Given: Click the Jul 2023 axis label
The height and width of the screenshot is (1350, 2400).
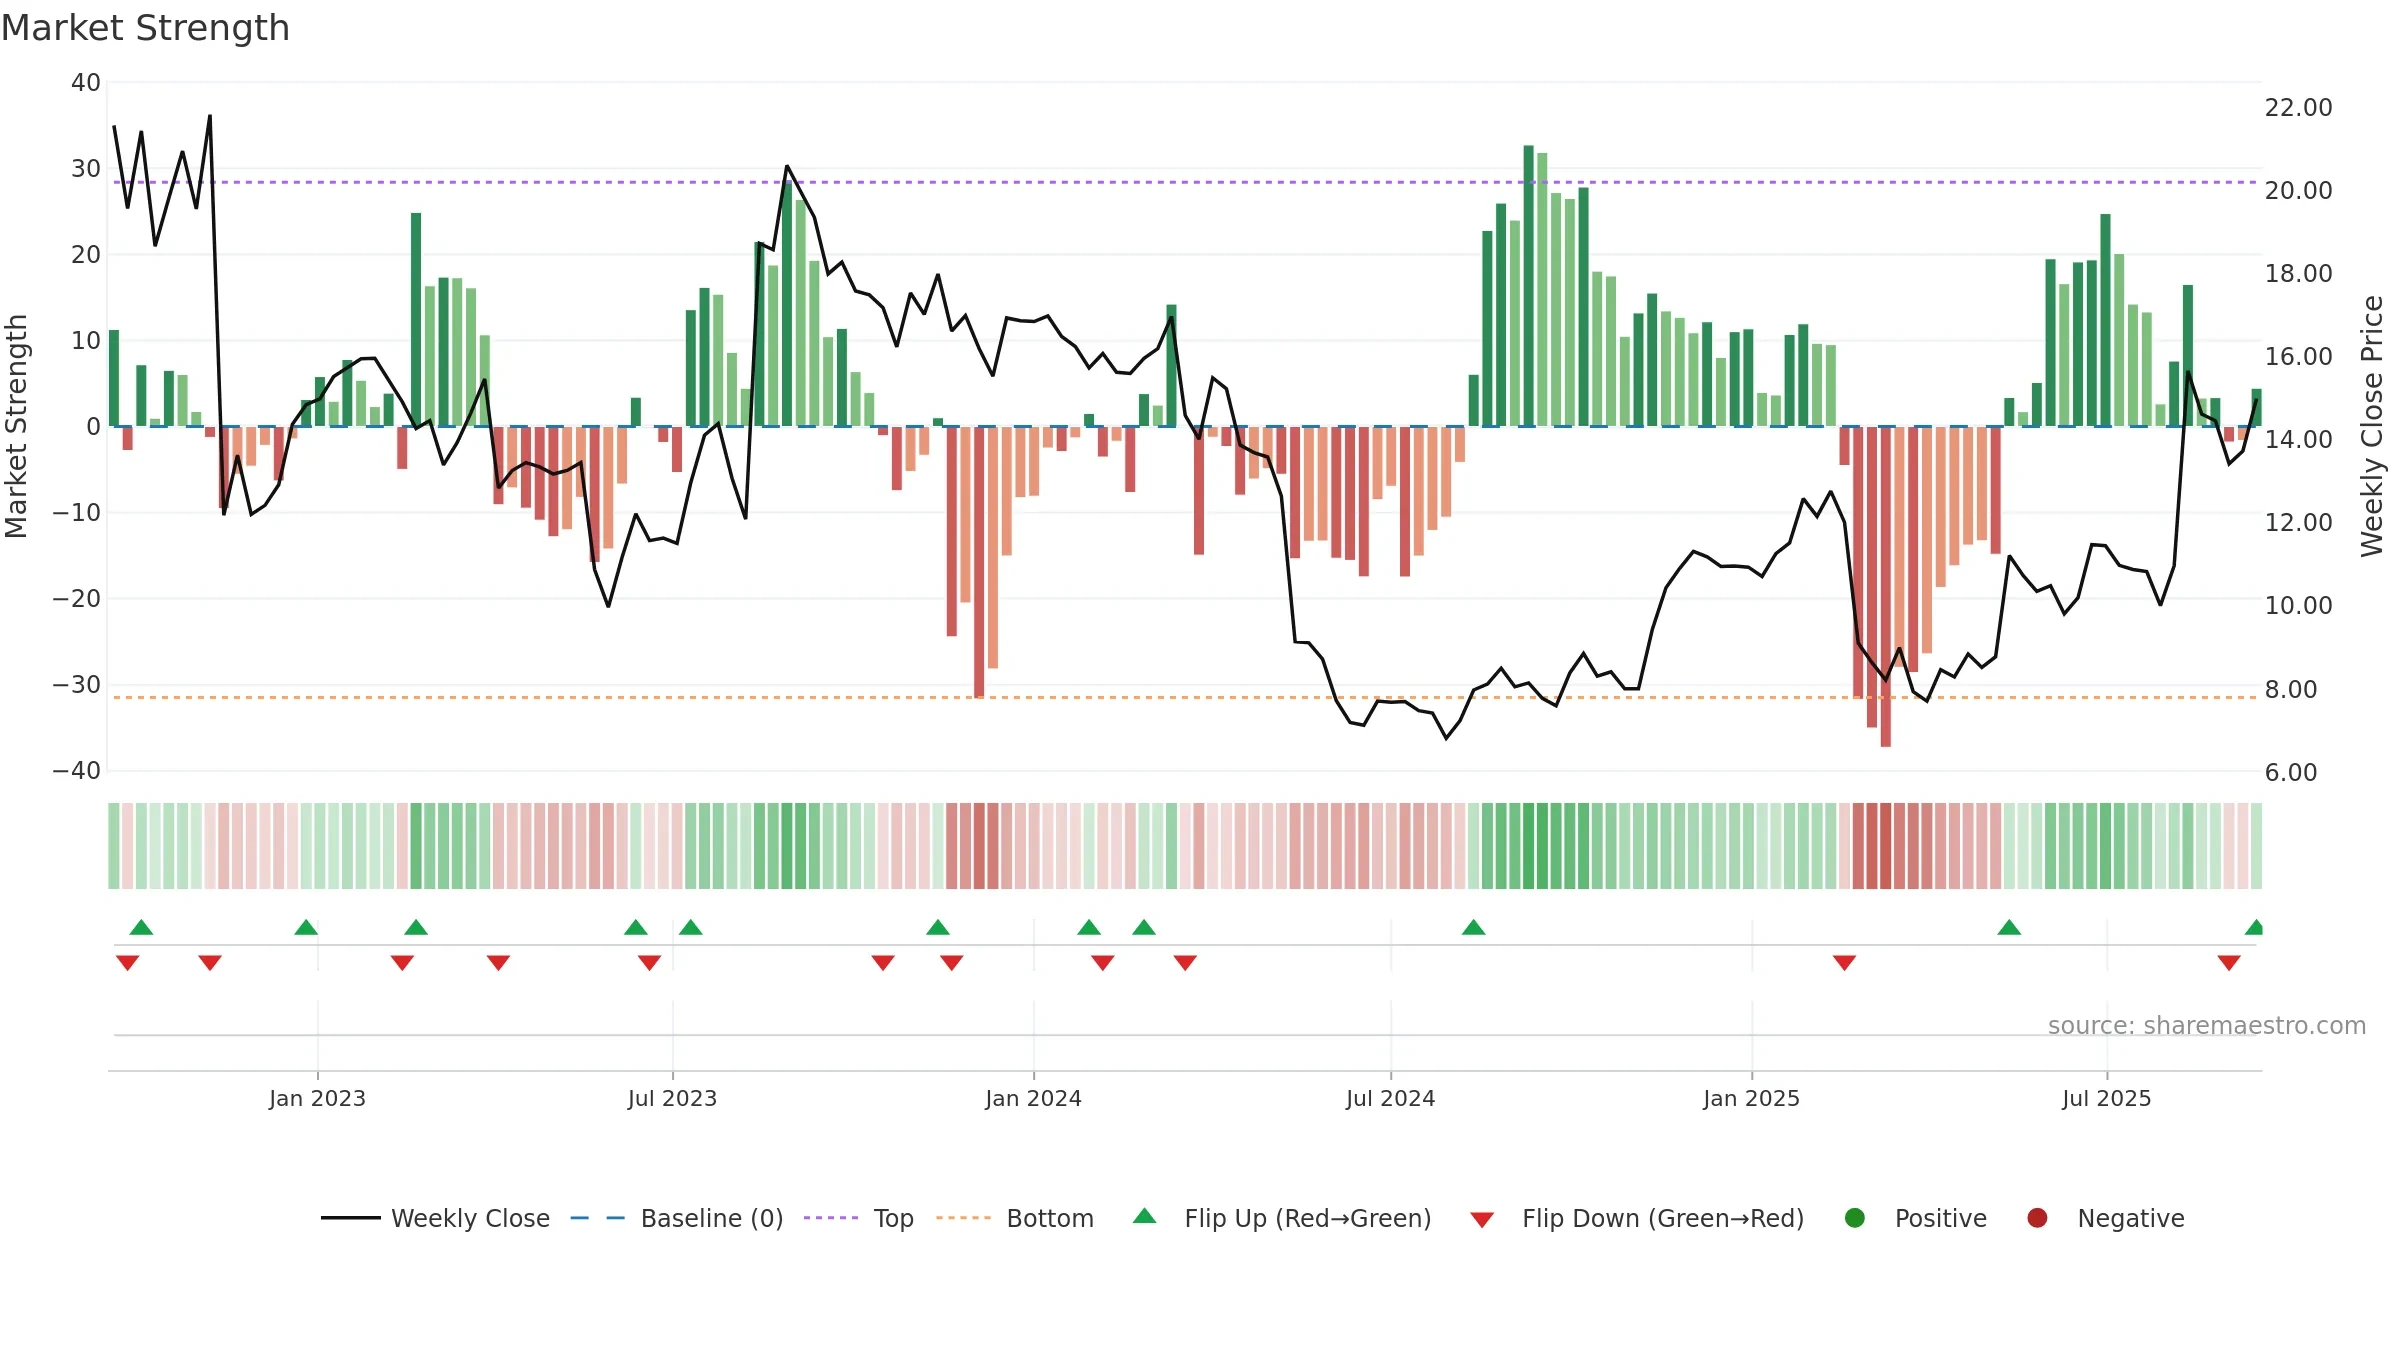Looking at the screenshot, I should pyautogui.click(x=672, y=1098).
